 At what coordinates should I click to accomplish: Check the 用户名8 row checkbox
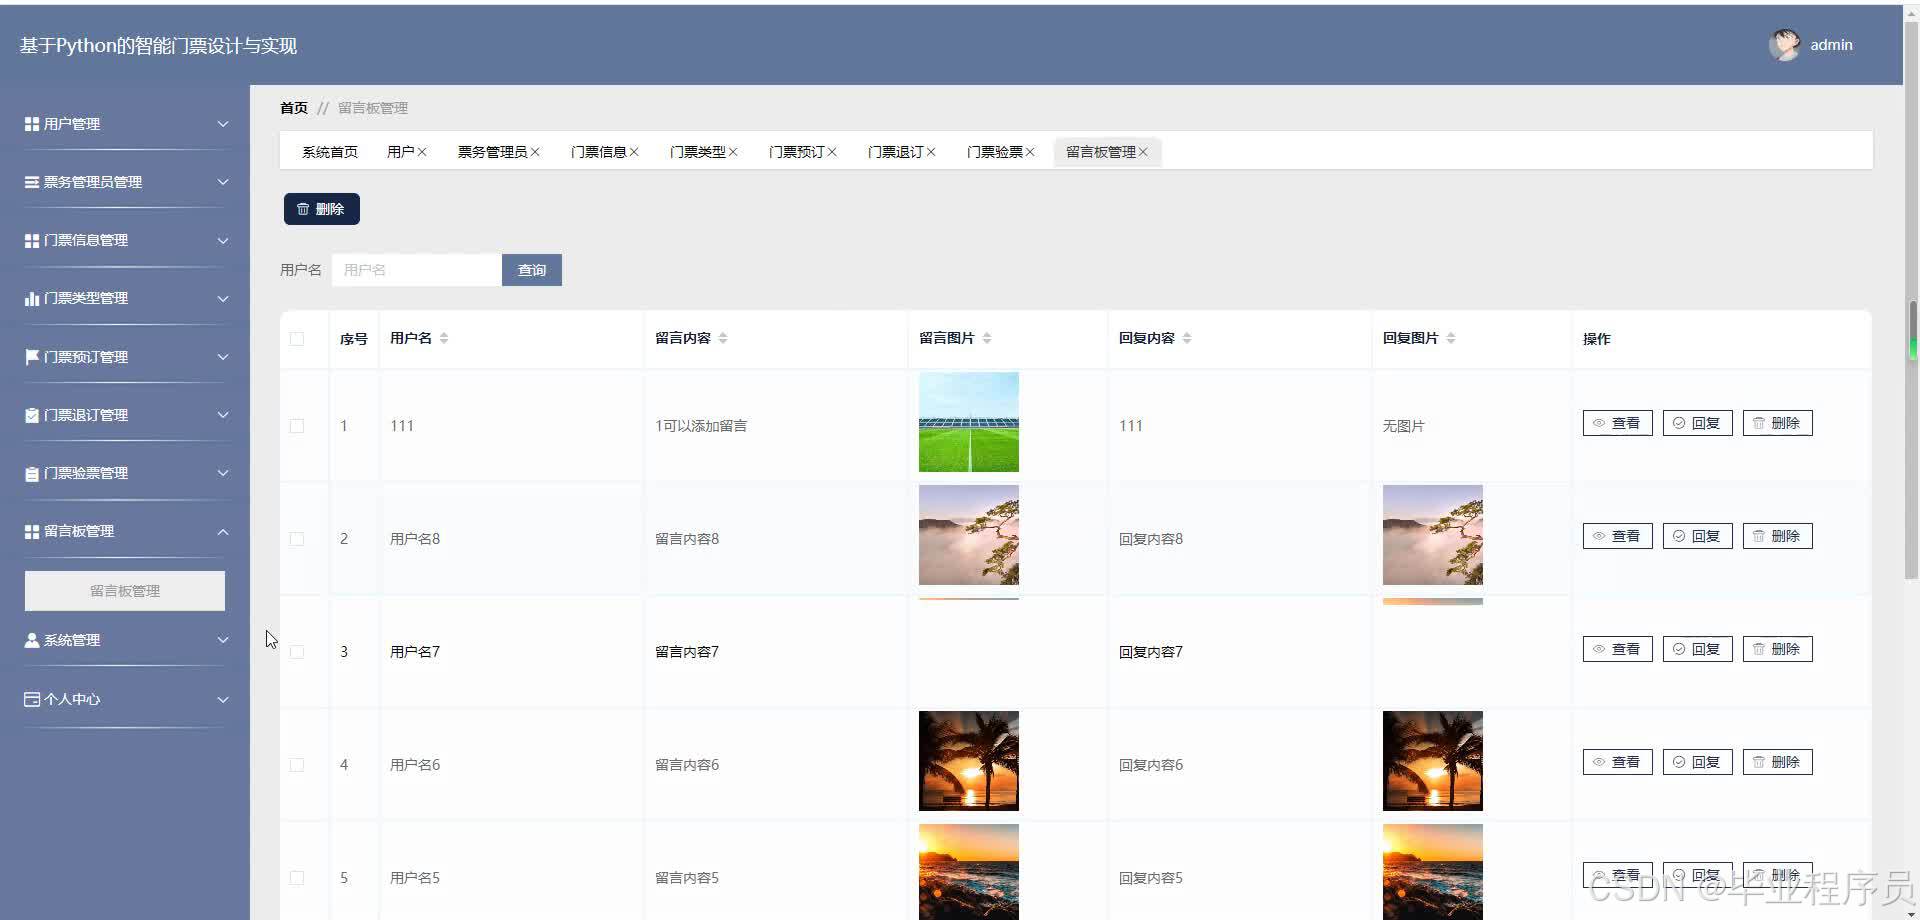click(x=297, y=539)
